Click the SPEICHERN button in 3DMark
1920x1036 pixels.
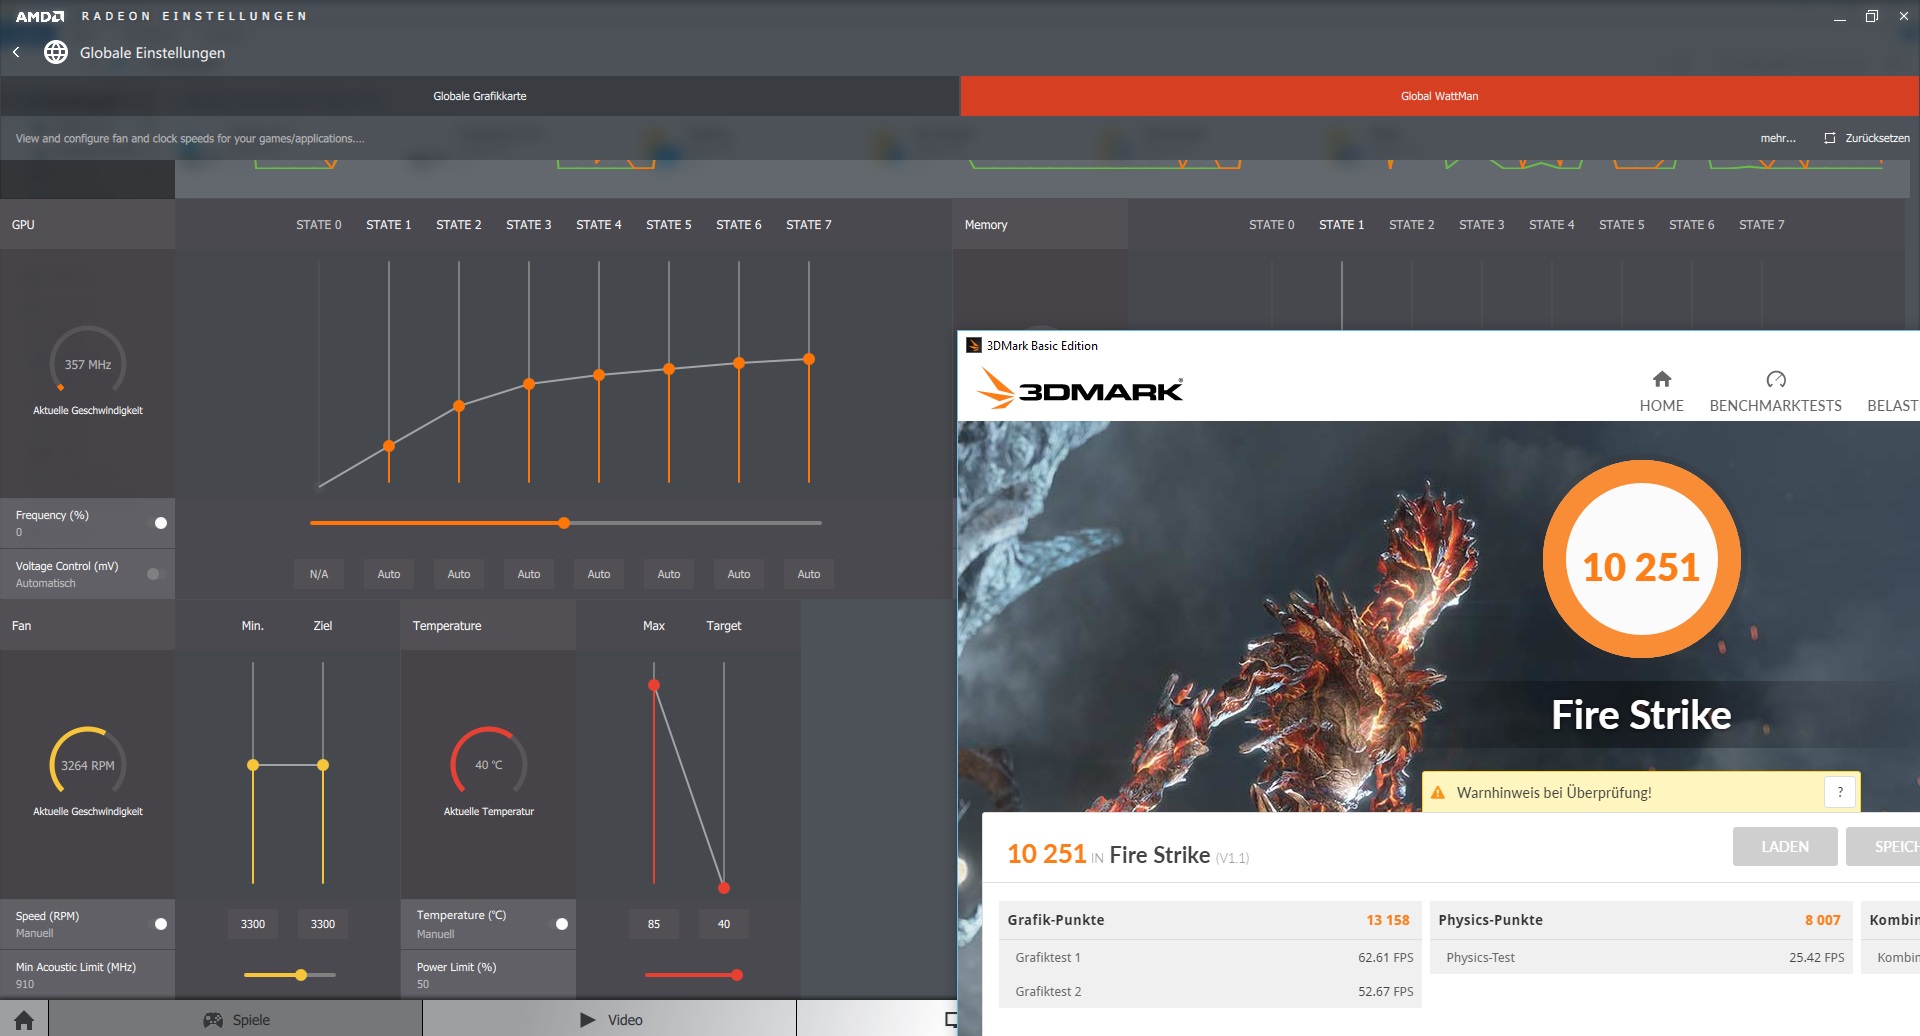(1883, 847)
